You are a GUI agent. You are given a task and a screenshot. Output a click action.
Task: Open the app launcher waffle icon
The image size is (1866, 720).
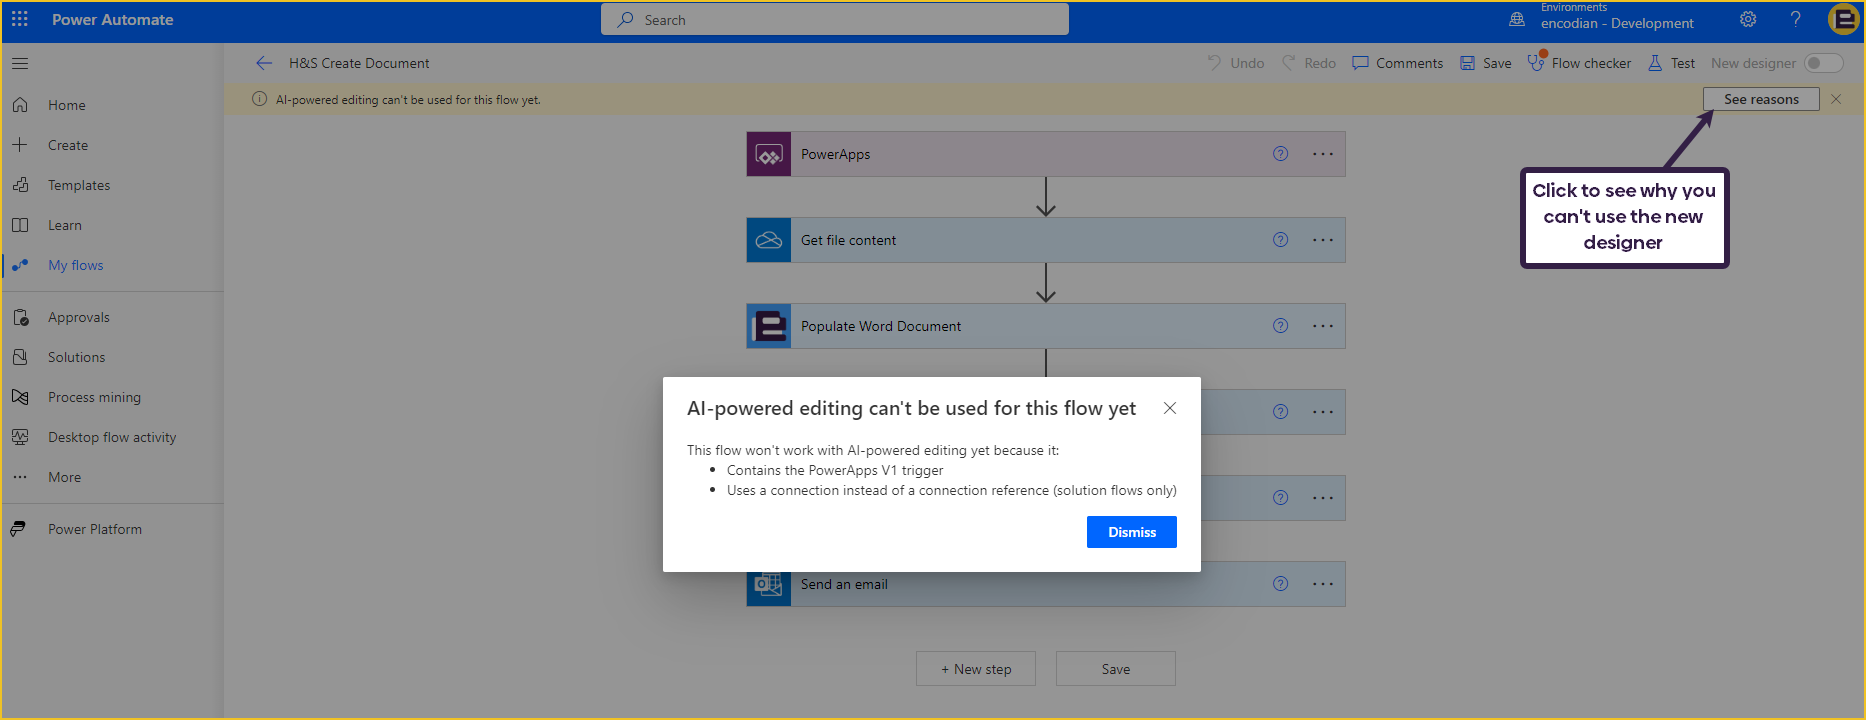coord(20,19)
